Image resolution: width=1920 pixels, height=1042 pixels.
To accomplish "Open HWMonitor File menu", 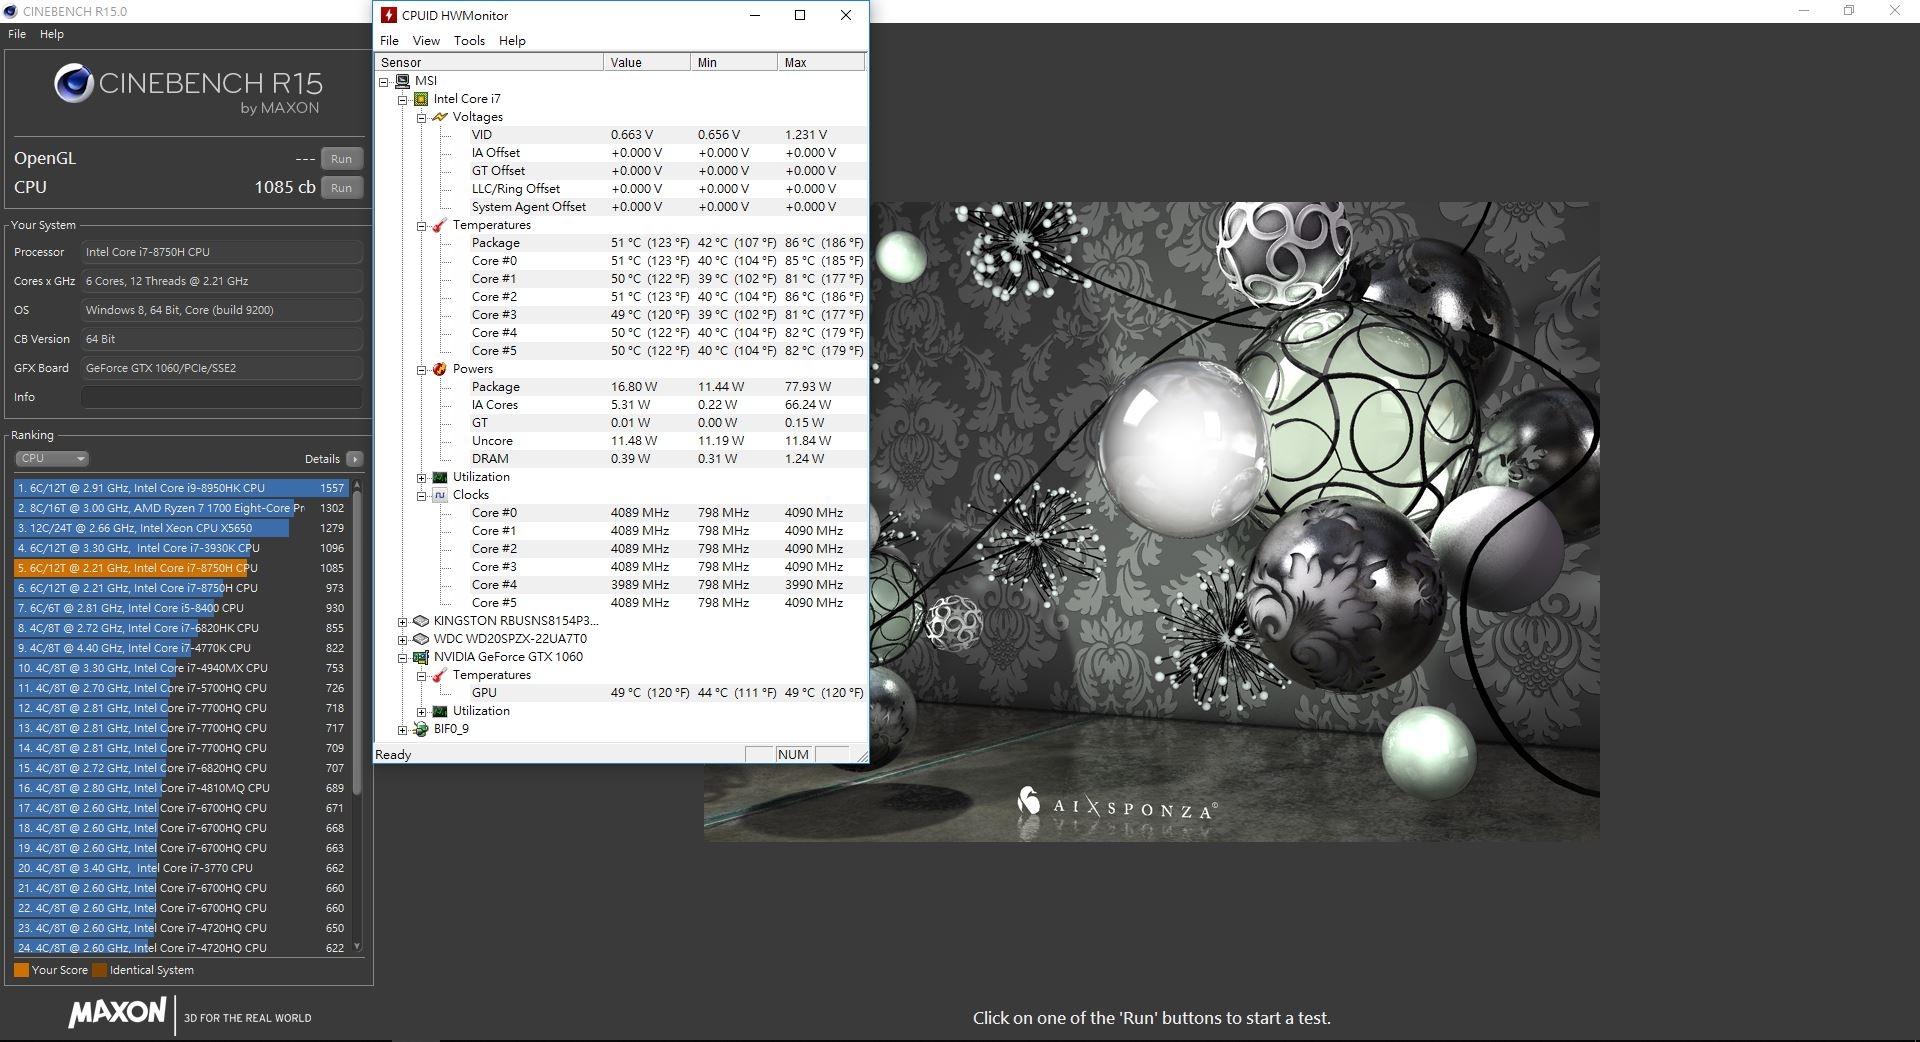I will coord(390,41).
